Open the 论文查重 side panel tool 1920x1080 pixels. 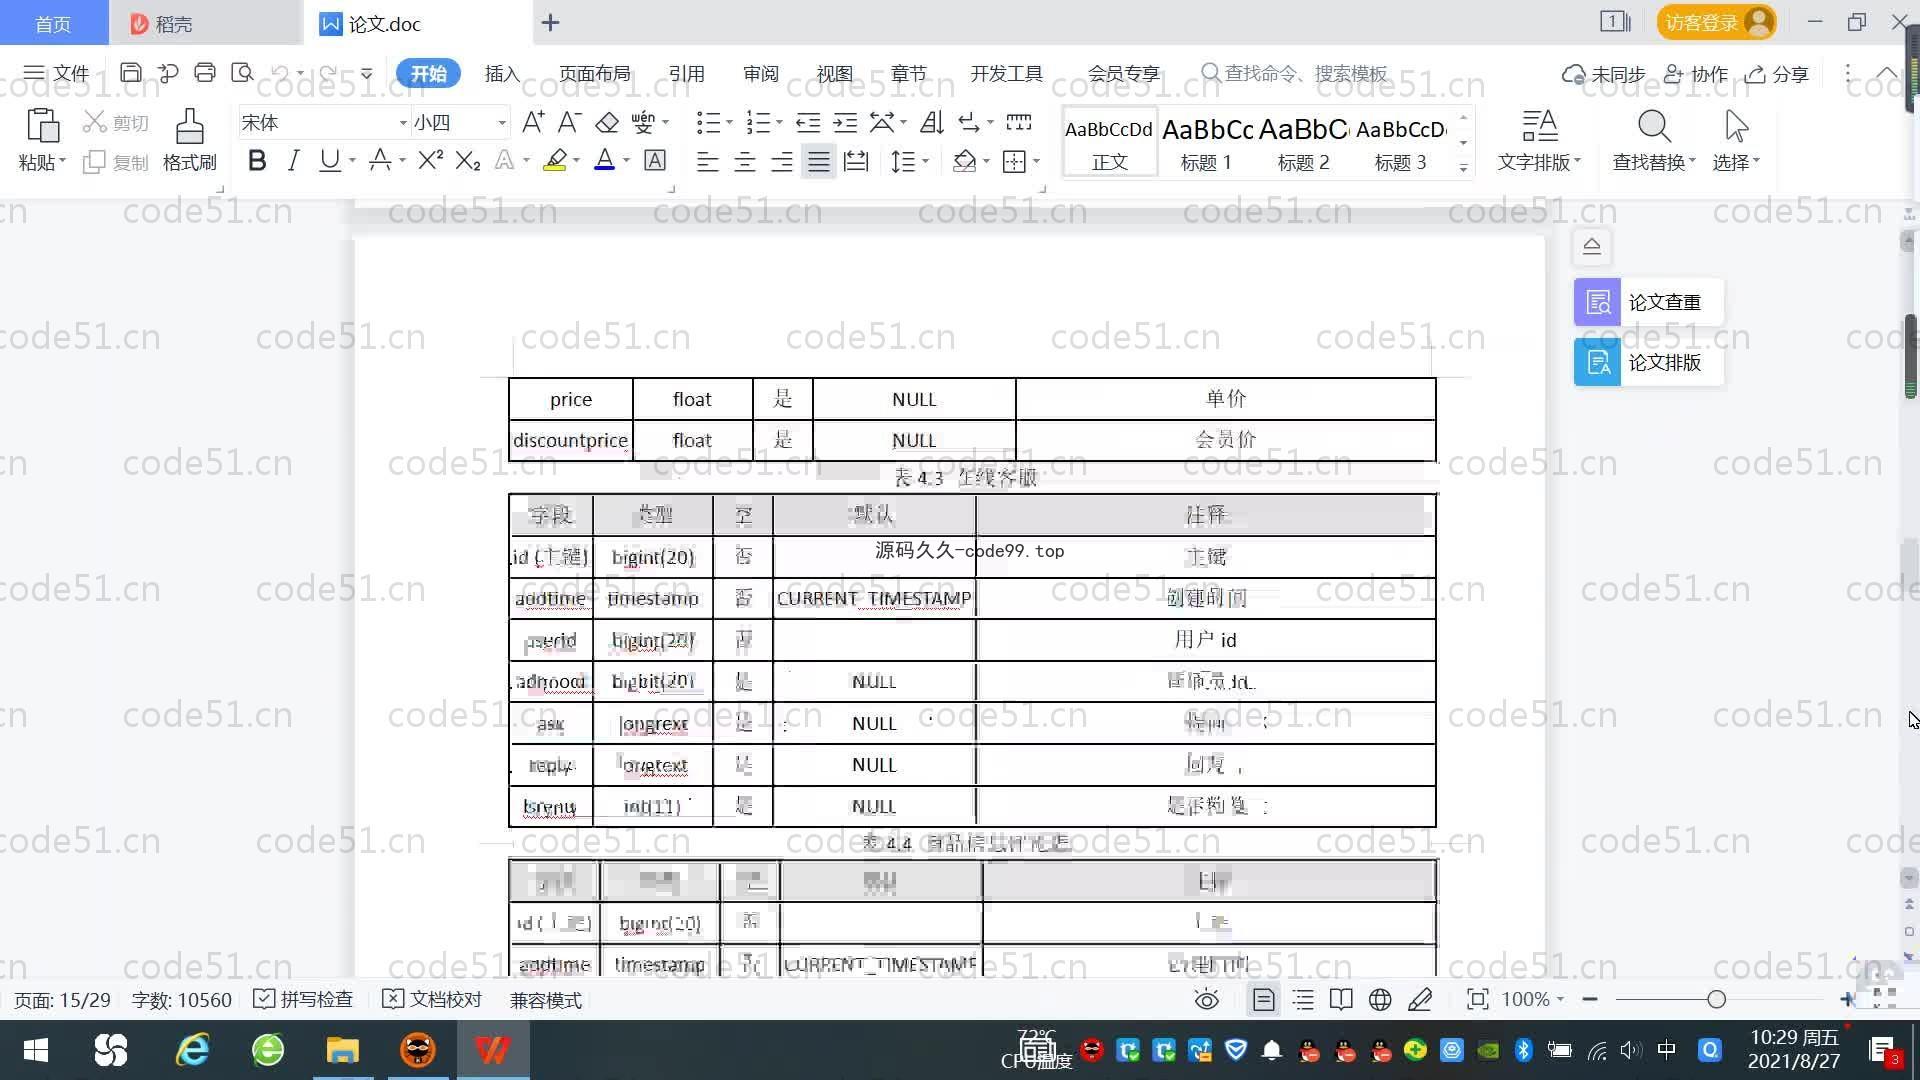[1648, 302]
